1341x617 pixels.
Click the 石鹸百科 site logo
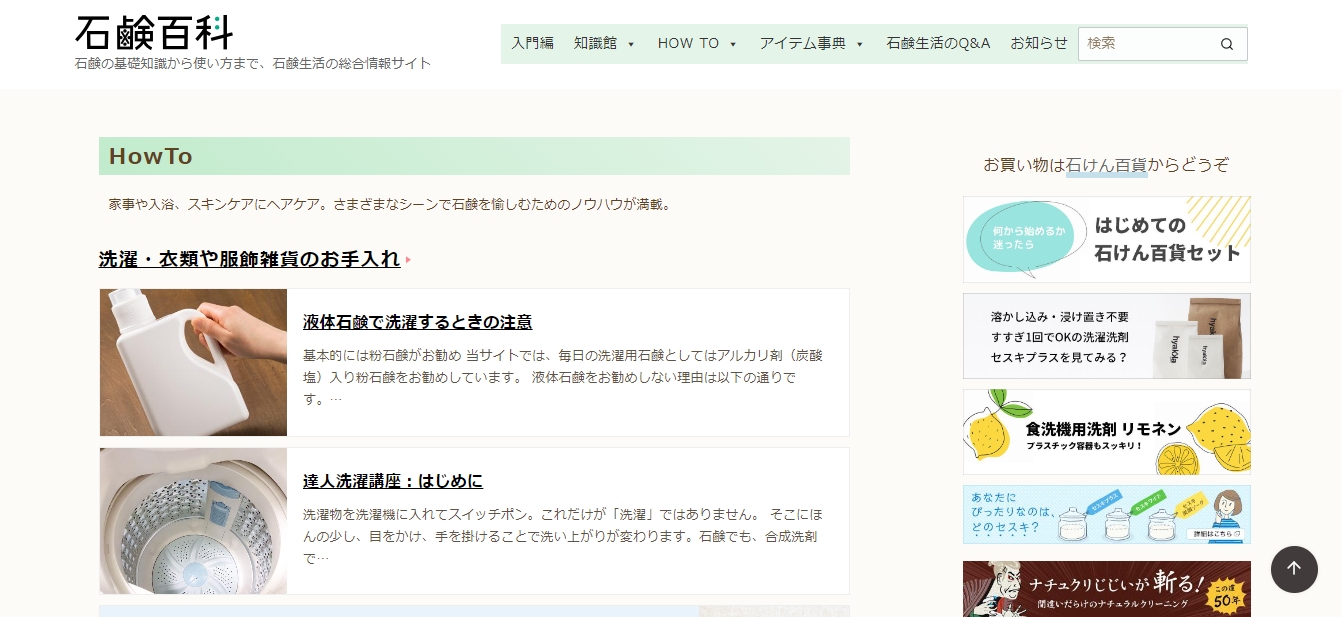154,33
